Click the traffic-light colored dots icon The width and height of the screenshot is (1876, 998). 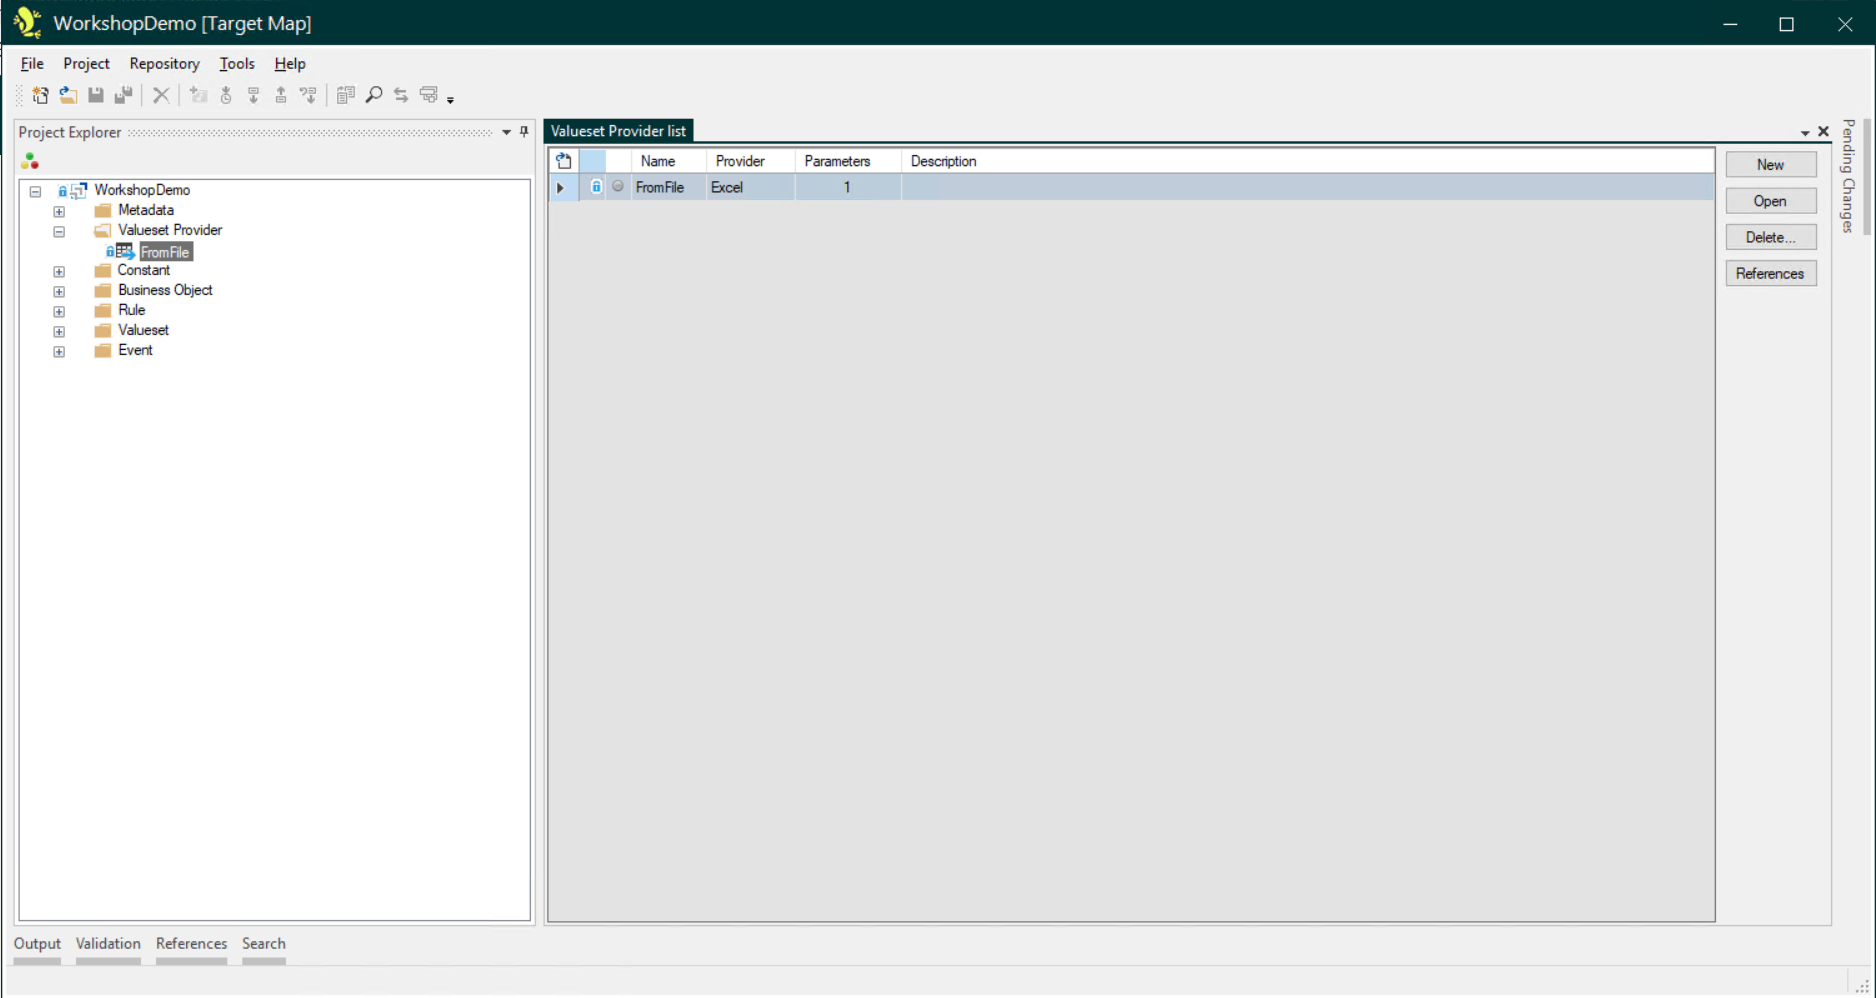click(30, 161)
